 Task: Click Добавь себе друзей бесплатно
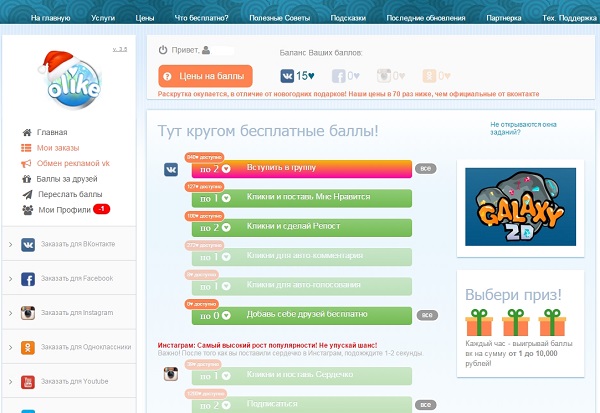[x=302, y=315]
